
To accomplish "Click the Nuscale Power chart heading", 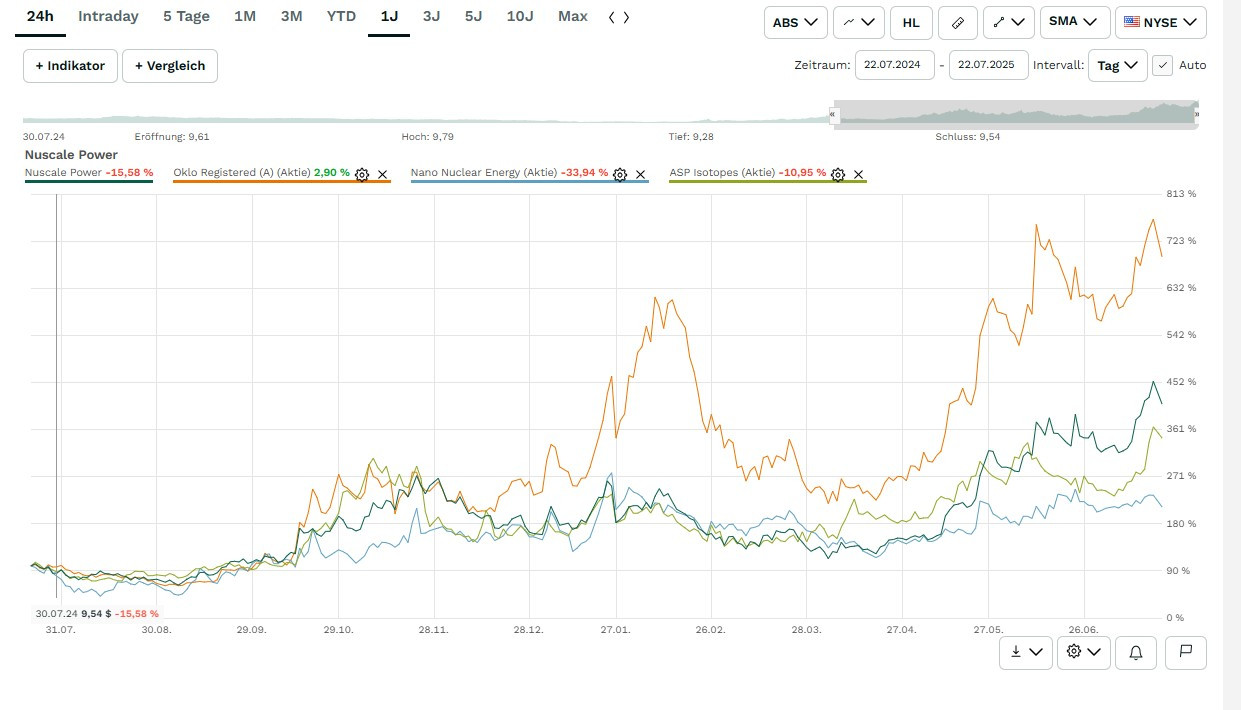I will (71, 155).
